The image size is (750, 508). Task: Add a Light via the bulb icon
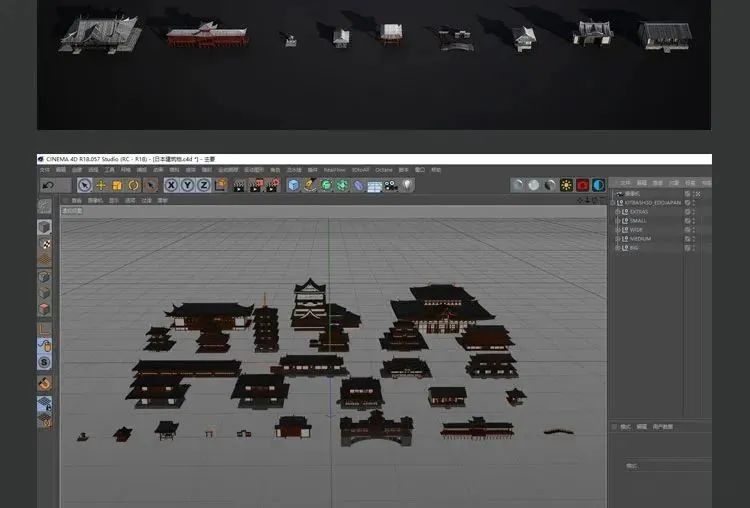tap(407, 185)
